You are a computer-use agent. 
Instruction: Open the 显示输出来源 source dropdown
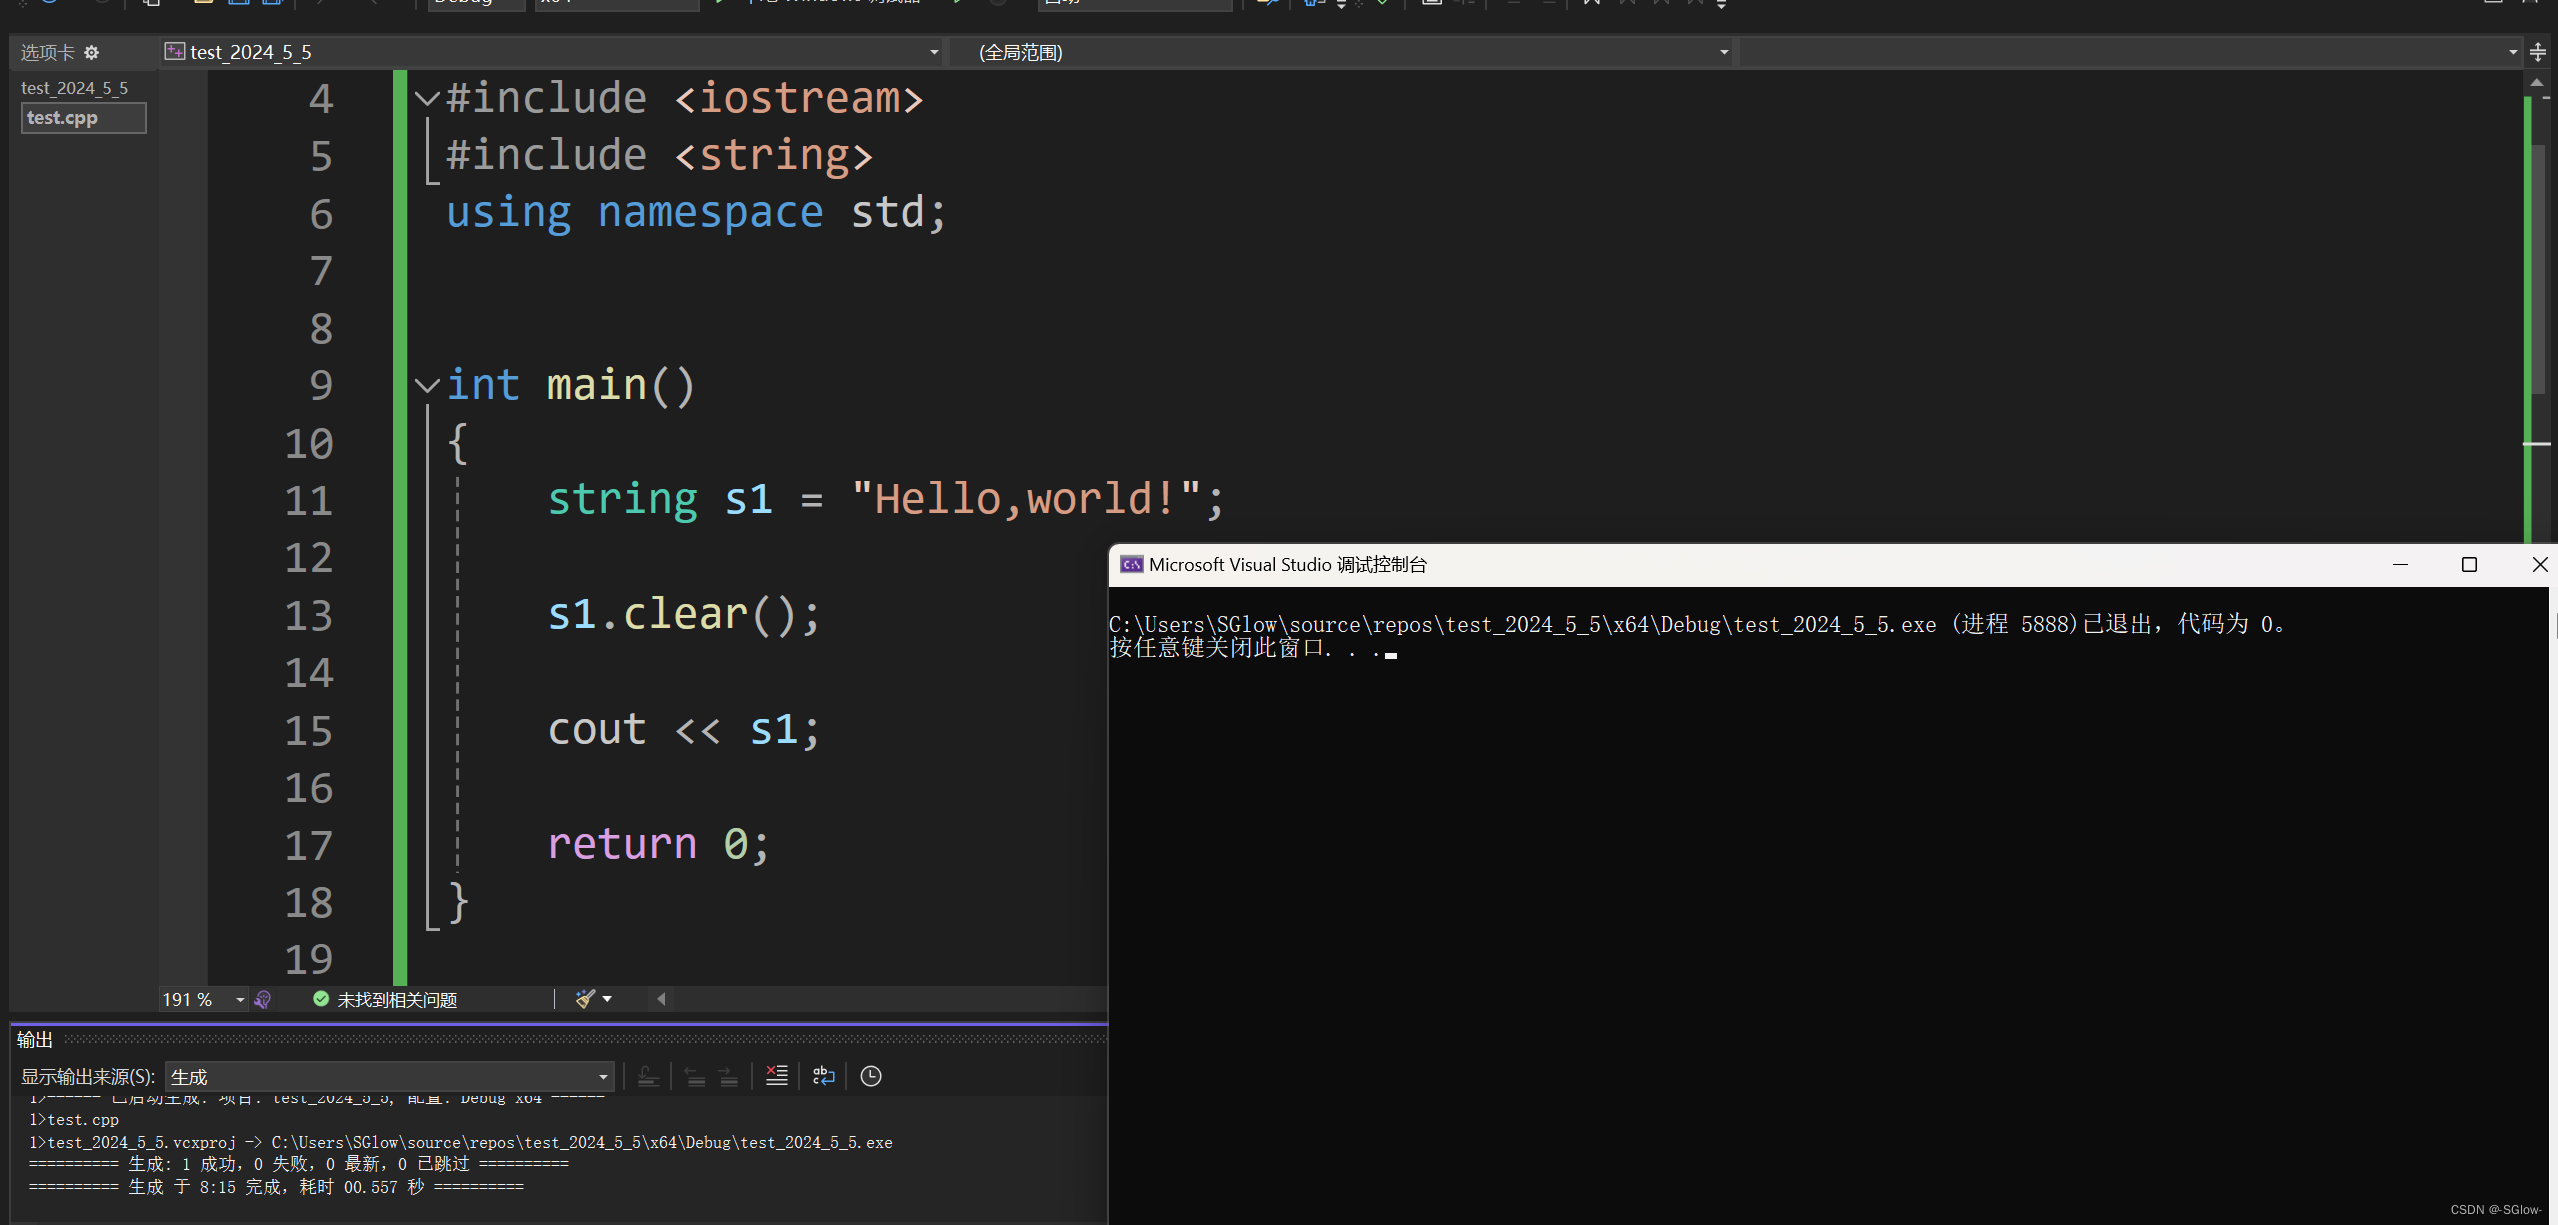(x=603, y=1077)
